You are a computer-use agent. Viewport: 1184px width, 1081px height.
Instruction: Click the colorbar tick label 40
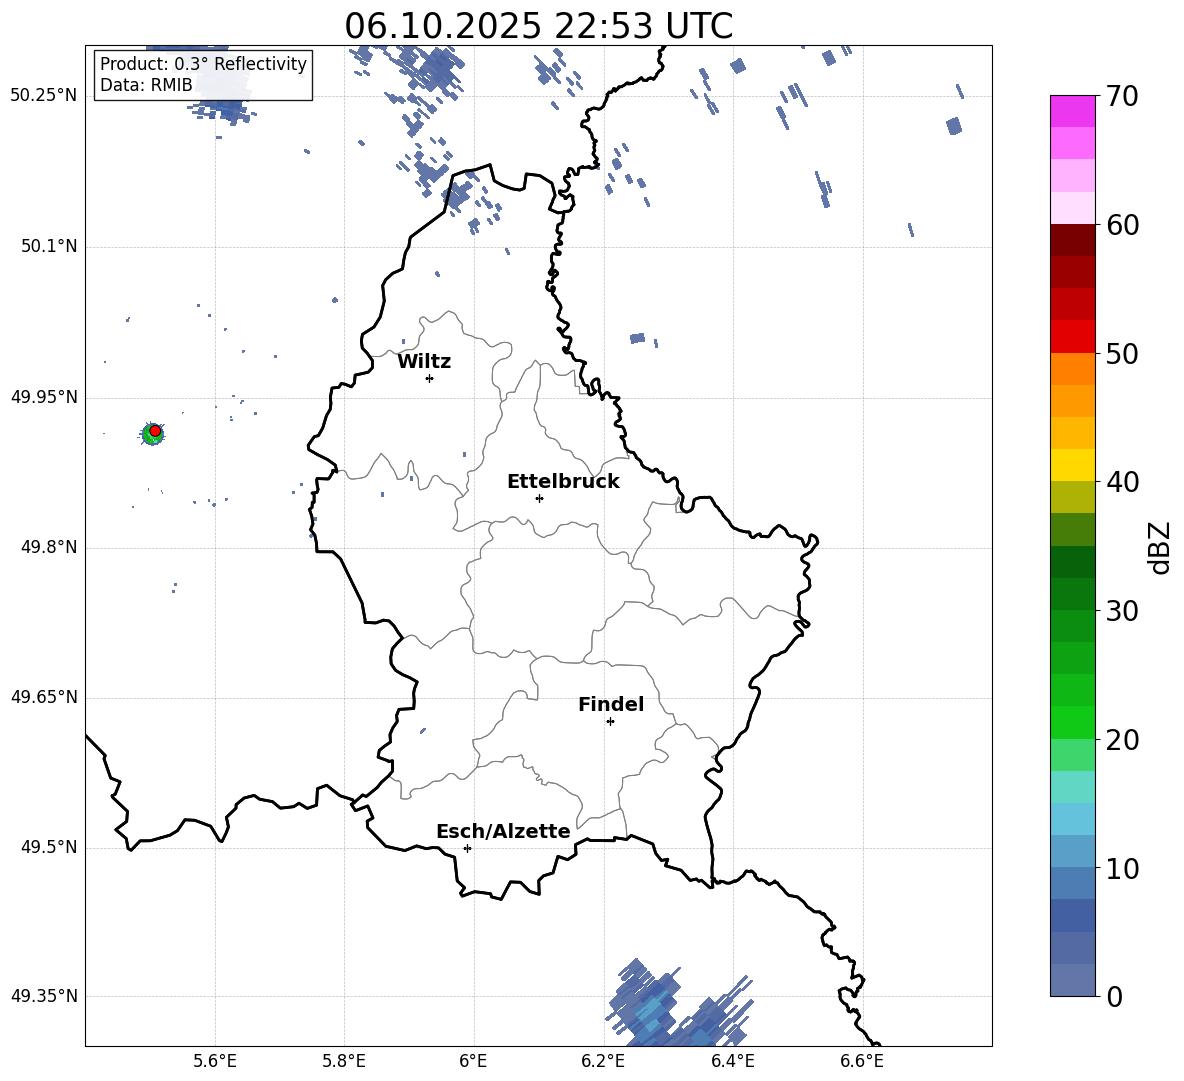click(1122, 482)
